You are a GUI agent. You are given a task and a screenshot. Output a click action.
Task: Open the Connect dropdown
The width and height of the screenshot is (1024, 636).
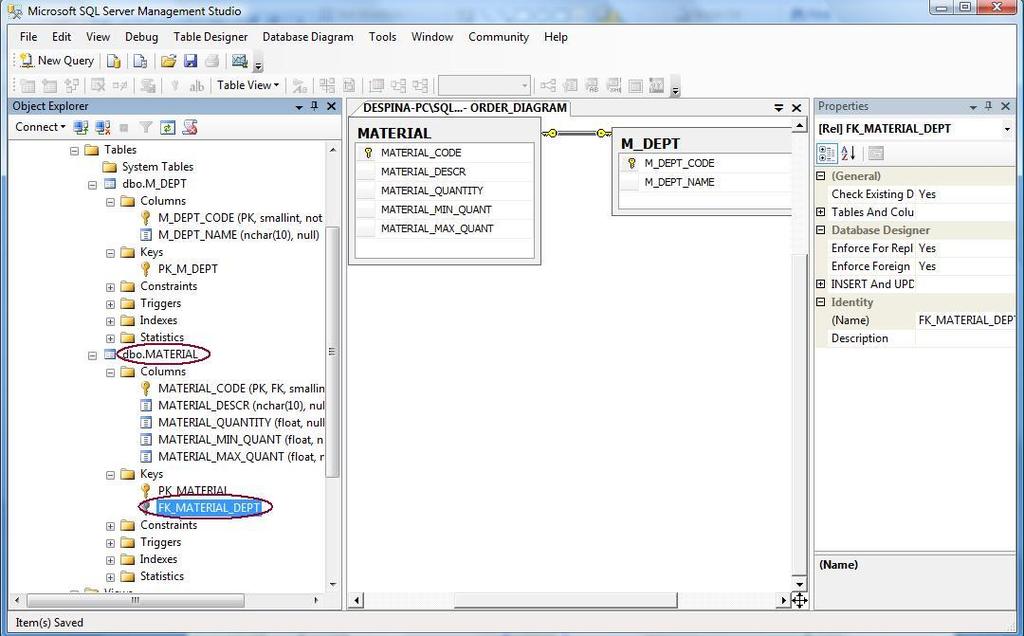point(40,127)
